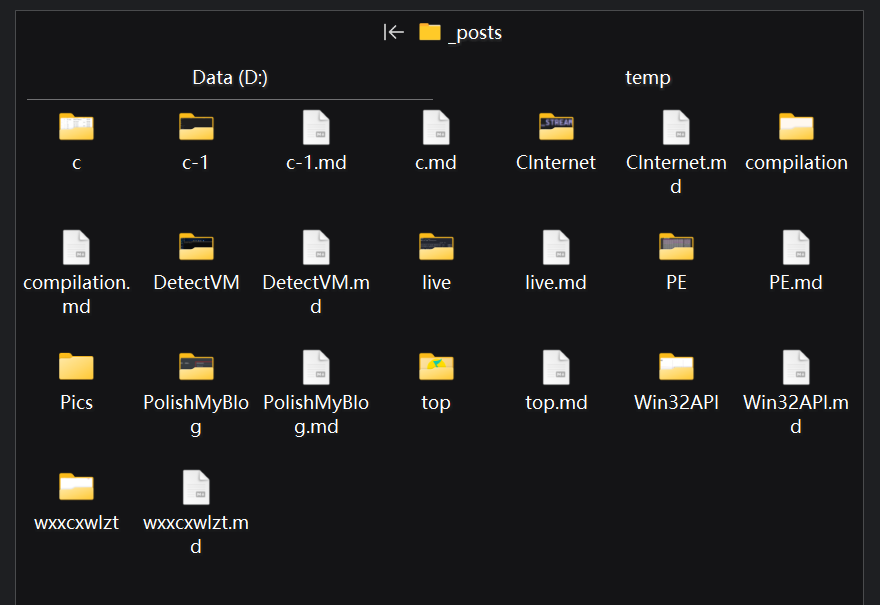This screenshot has height=605, width=880.
Task: Select the PE.md file
Action: 796,248
